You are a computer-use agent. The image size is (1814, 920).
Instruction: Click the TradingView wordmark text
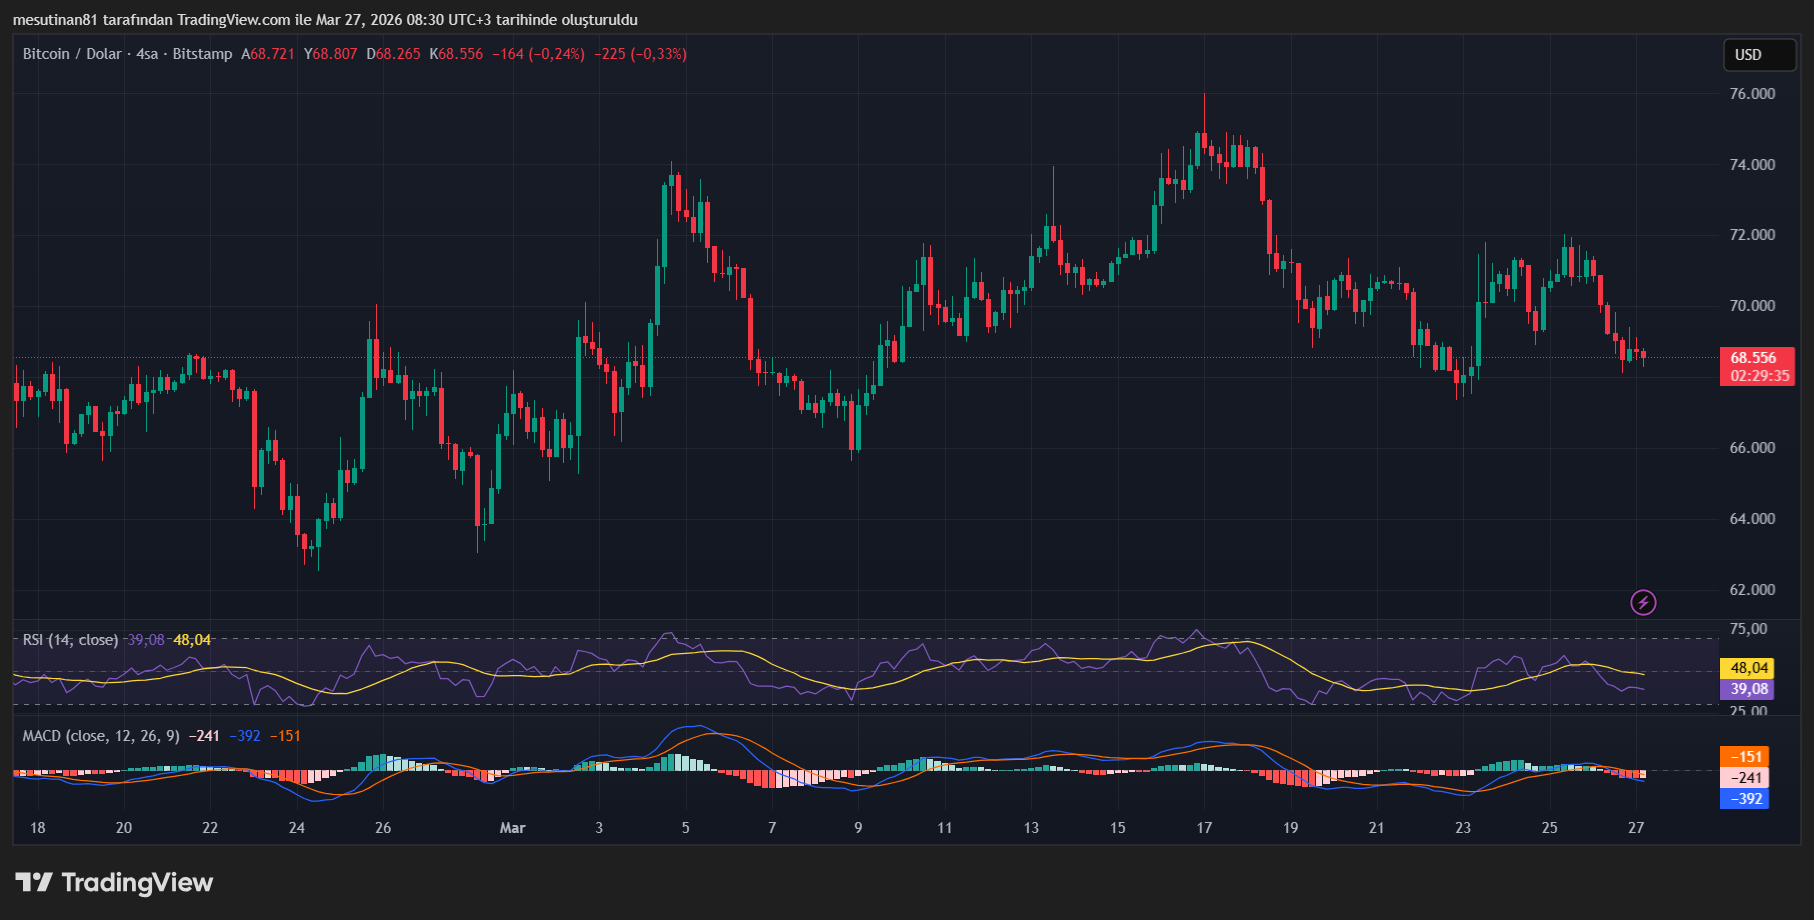coord(137,882)
